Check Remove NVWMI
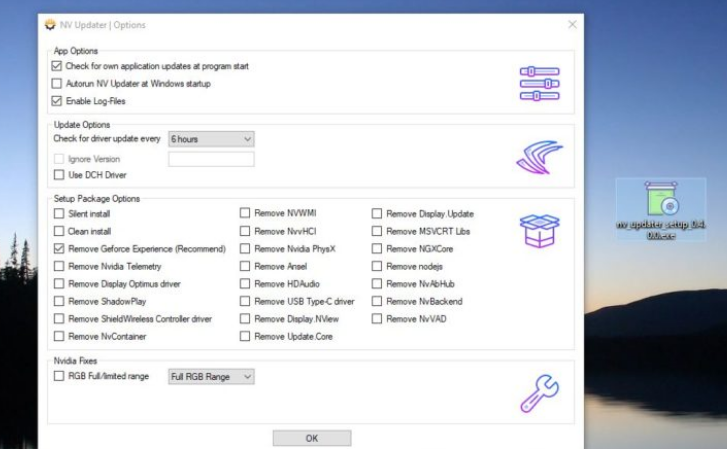727x449 pixels. click(245, 213)
